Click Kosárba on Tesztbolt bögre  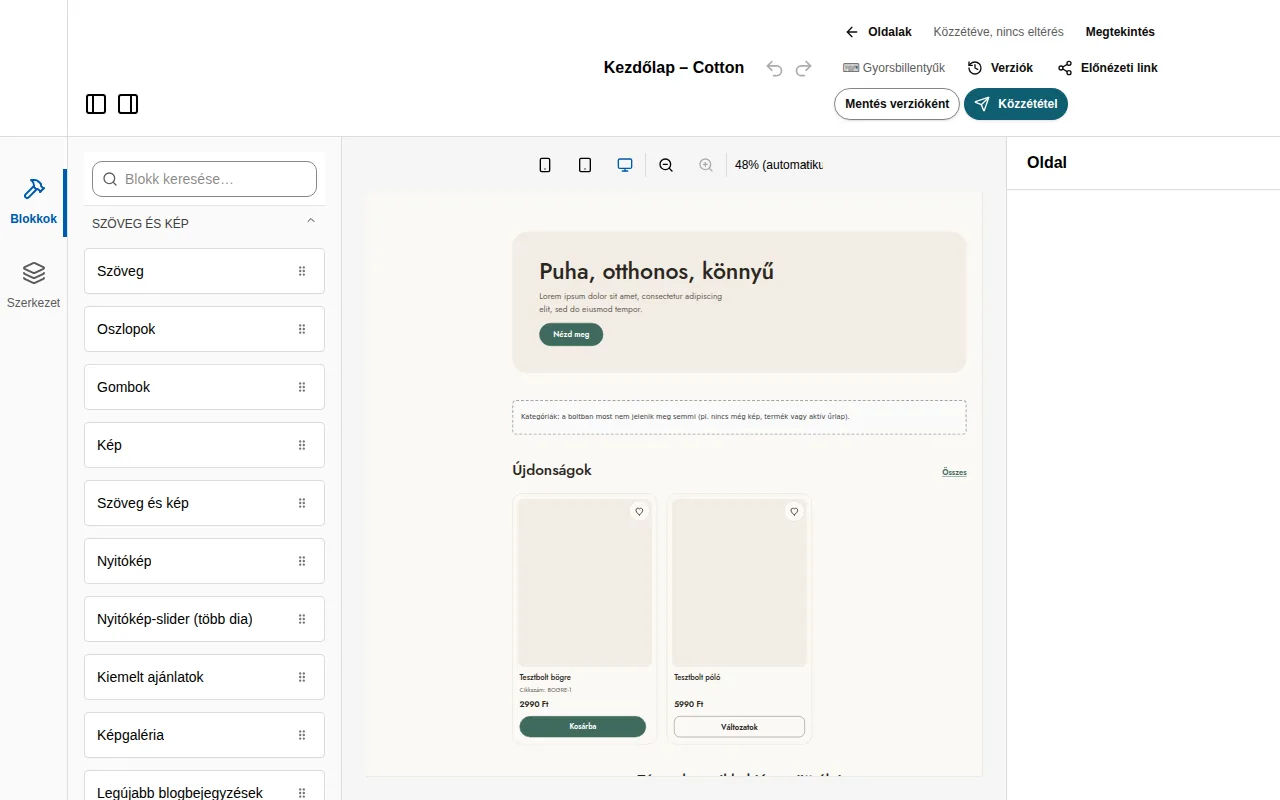tap(583, 726)
